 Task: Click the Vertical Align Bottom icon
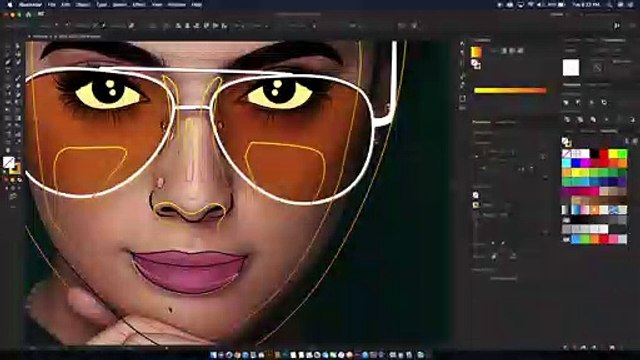click(x=224, y=26)
